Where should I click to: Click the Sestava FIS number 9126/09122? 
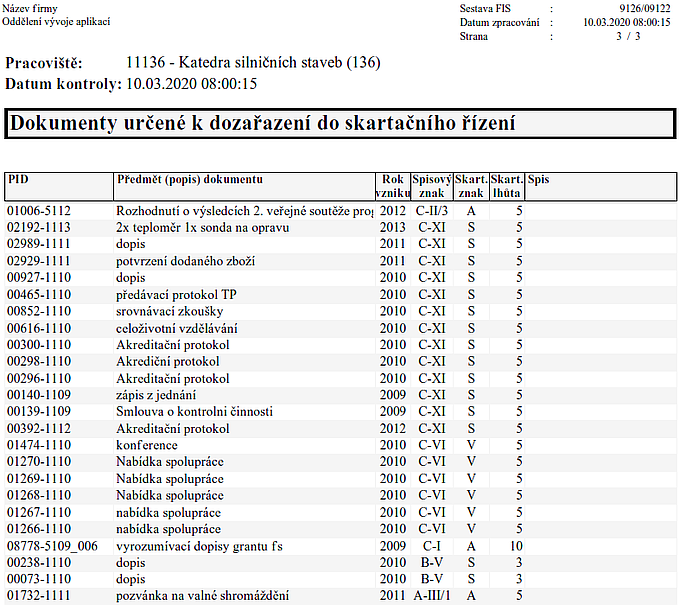[644, 9]
